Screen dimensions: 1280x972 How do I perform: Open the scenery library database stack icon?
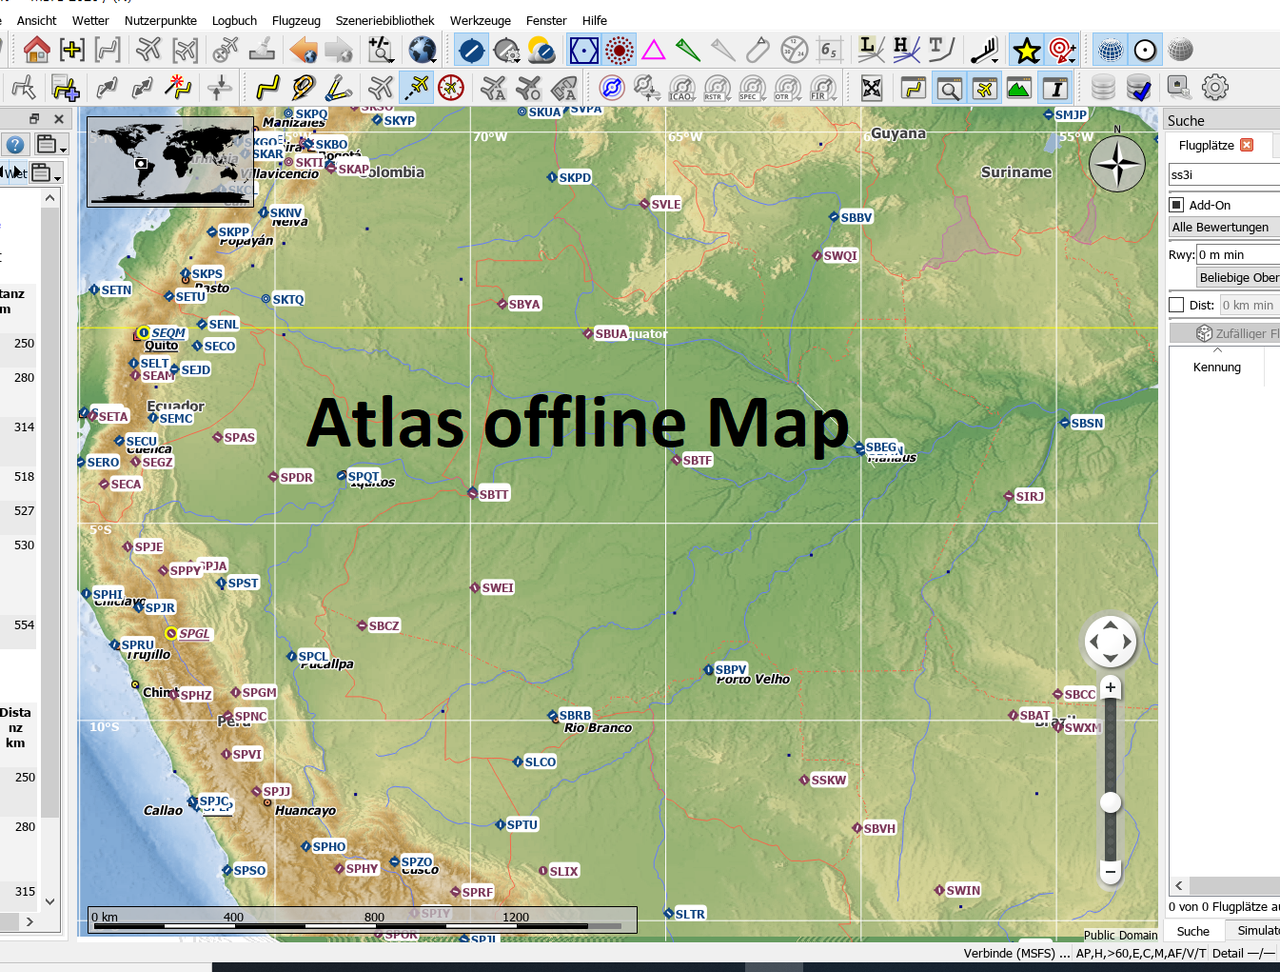click(1103, 88)
